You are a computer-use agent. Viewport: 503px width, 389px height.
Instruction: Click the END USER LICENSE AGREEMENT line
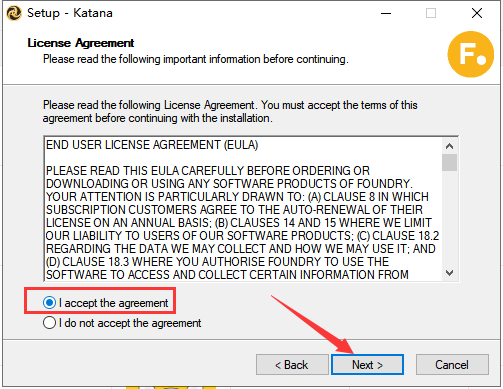click(x=152, y=145)
